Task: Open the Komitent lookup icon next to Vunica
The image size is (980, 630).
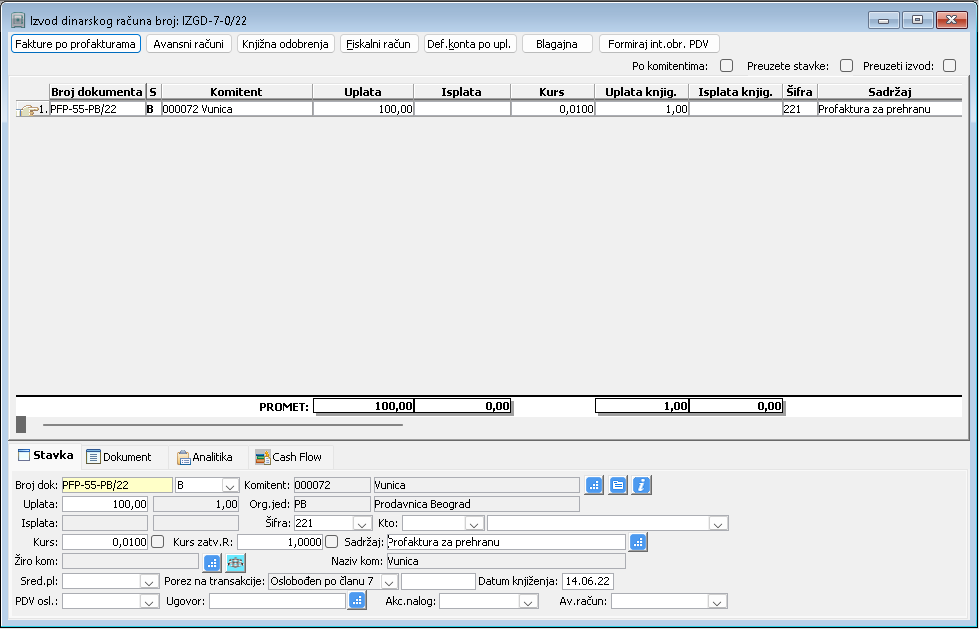Action: (594, 485)
